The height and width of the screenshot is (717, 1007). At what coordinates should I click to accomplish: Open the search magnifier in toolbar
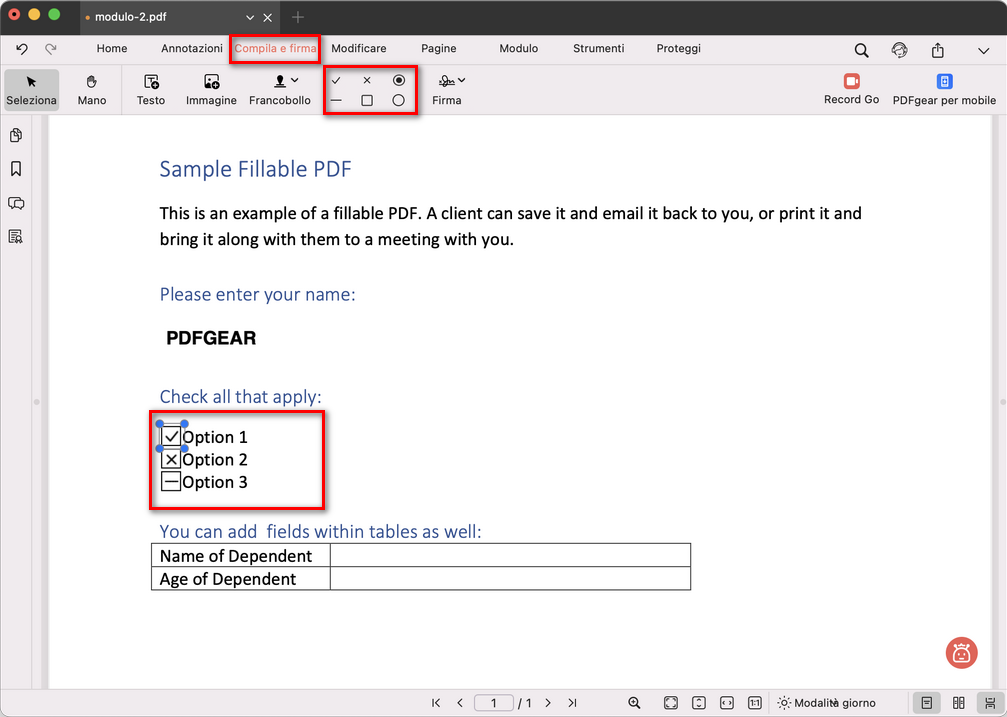(x=861, y=50)
